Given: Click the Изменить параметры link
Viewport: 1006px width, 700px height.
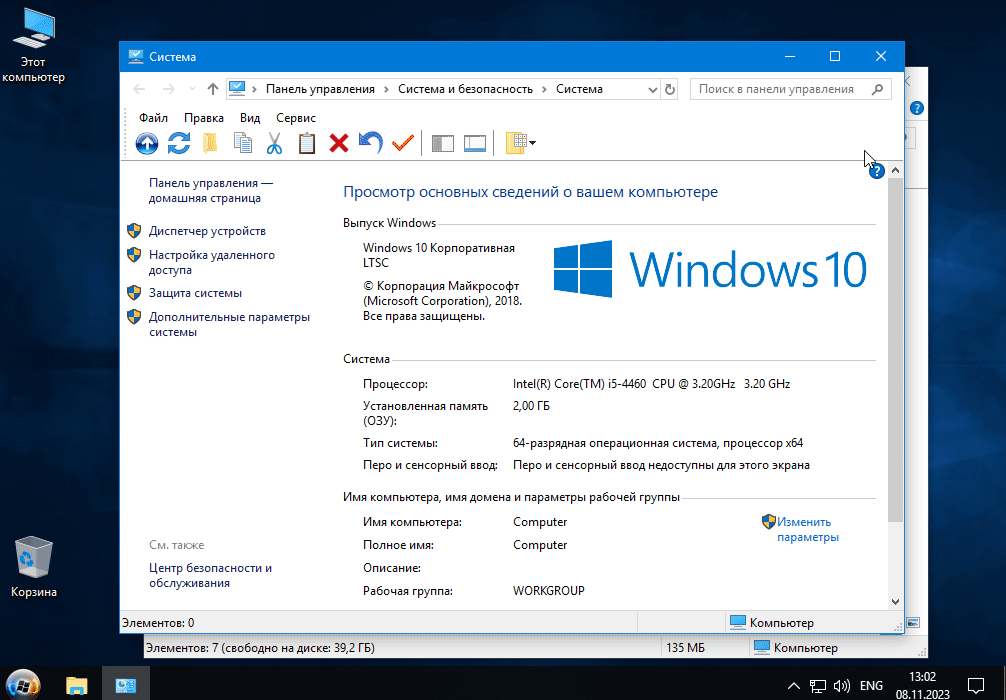Looking at the screenshot, I should click(x=808, y=529).
